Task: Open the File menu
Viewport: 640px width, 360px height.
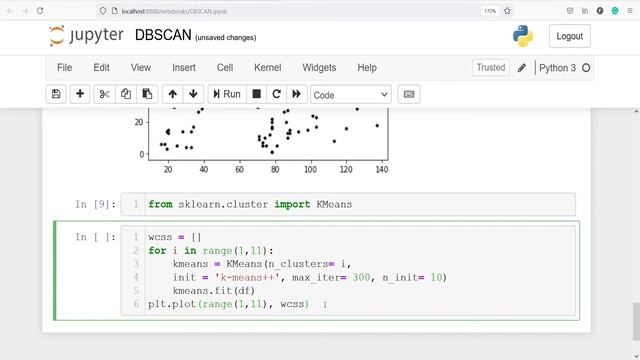Action: [x=64, y=68]
